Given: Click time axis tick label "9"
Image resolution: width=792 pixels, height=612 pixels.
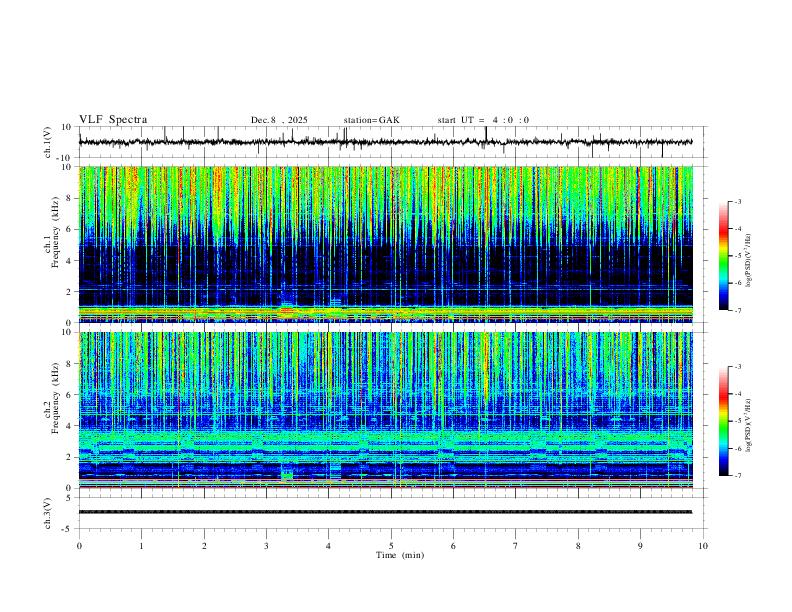Looking at the screenshot, I should [x=640, y=546].
